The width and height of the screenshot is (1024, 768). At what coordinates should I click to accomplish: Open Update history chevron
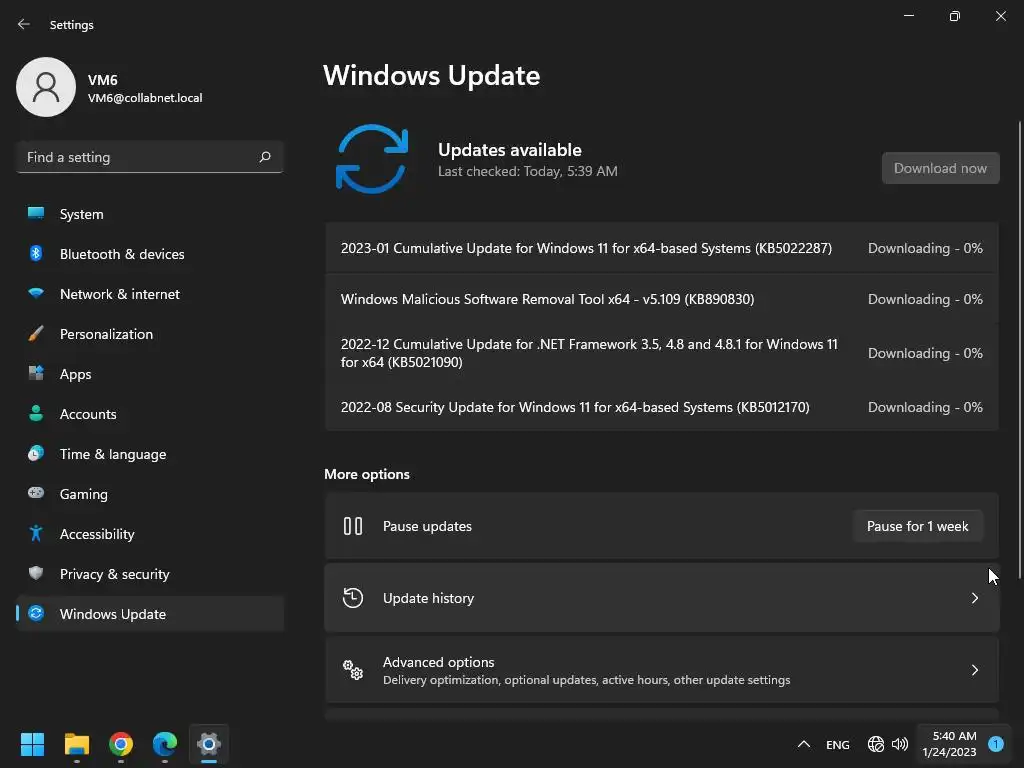point(974,598)
